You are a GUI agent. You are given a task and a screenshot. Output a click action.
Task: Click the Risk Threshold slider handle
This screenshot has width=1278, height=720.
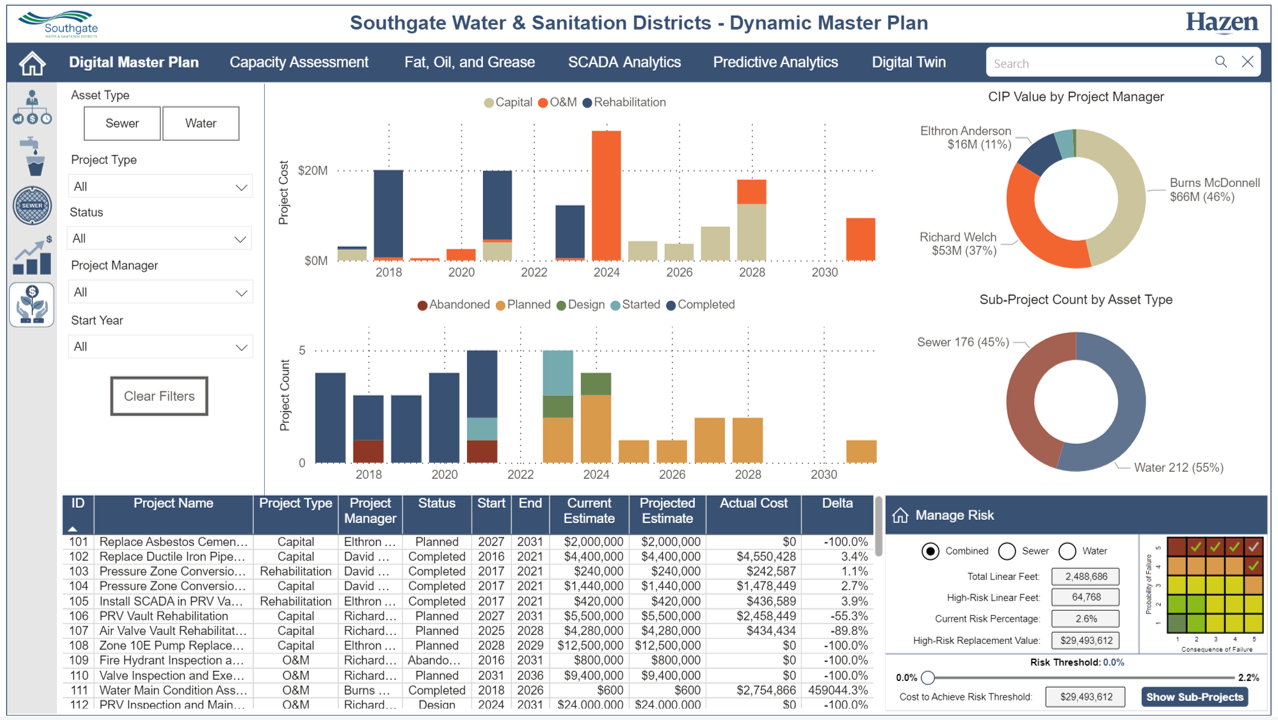tap(928, 678)
